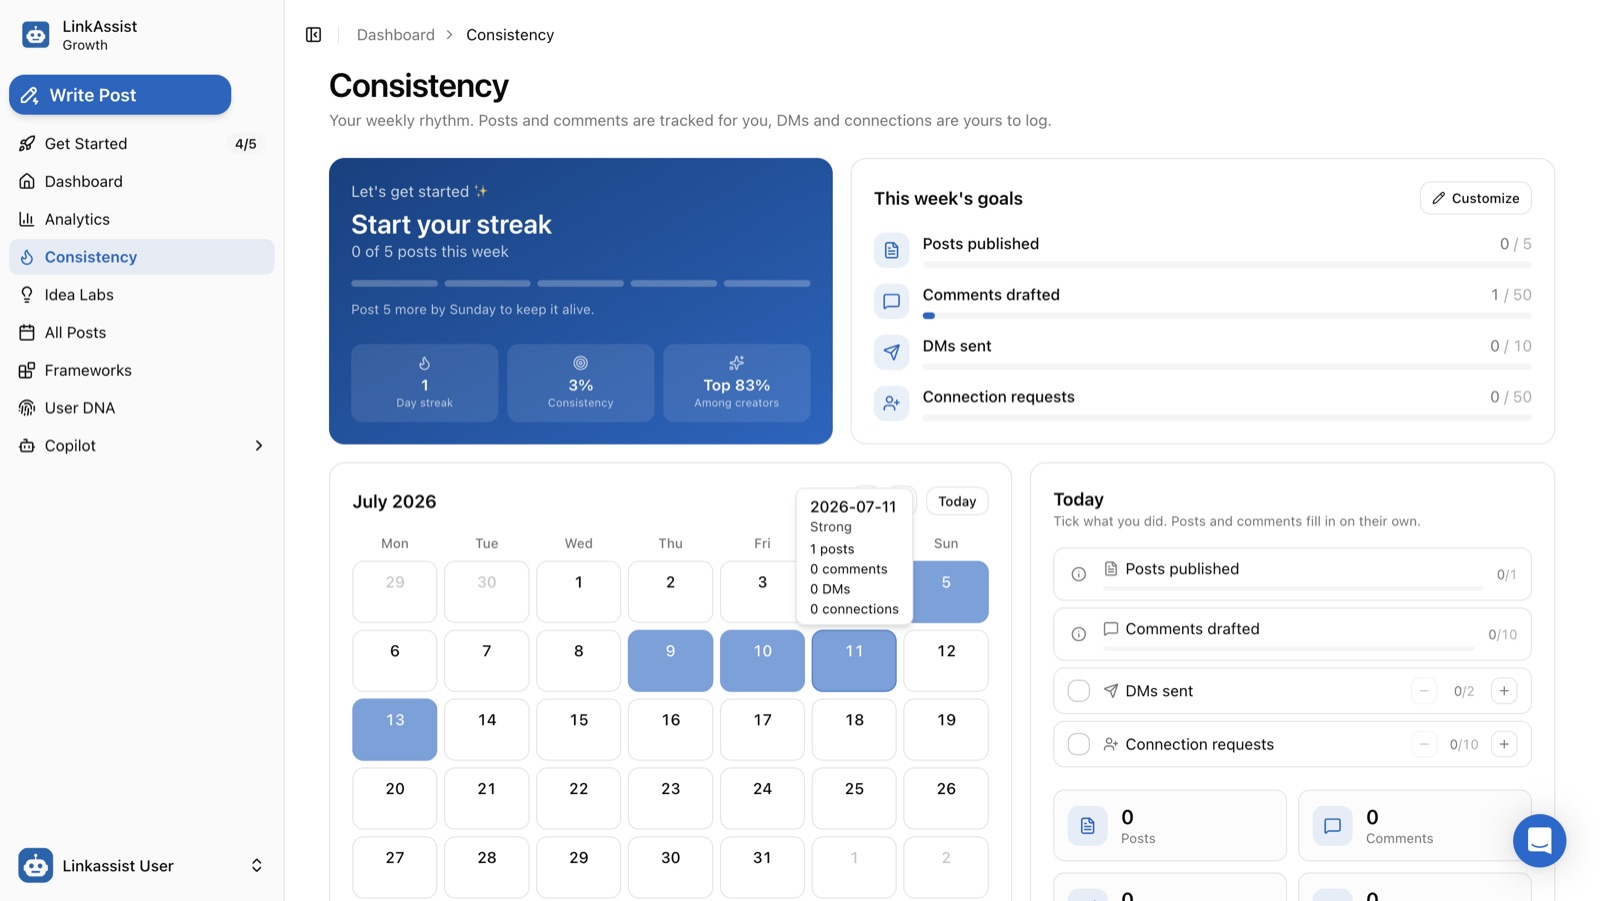
Task: Click info icon beside Posts published today
Action: click(1078, 574)
